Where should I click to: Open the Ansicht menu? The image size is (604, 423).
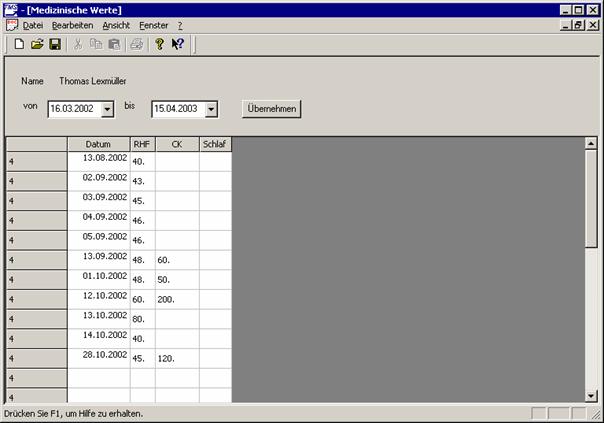point(116,25)
